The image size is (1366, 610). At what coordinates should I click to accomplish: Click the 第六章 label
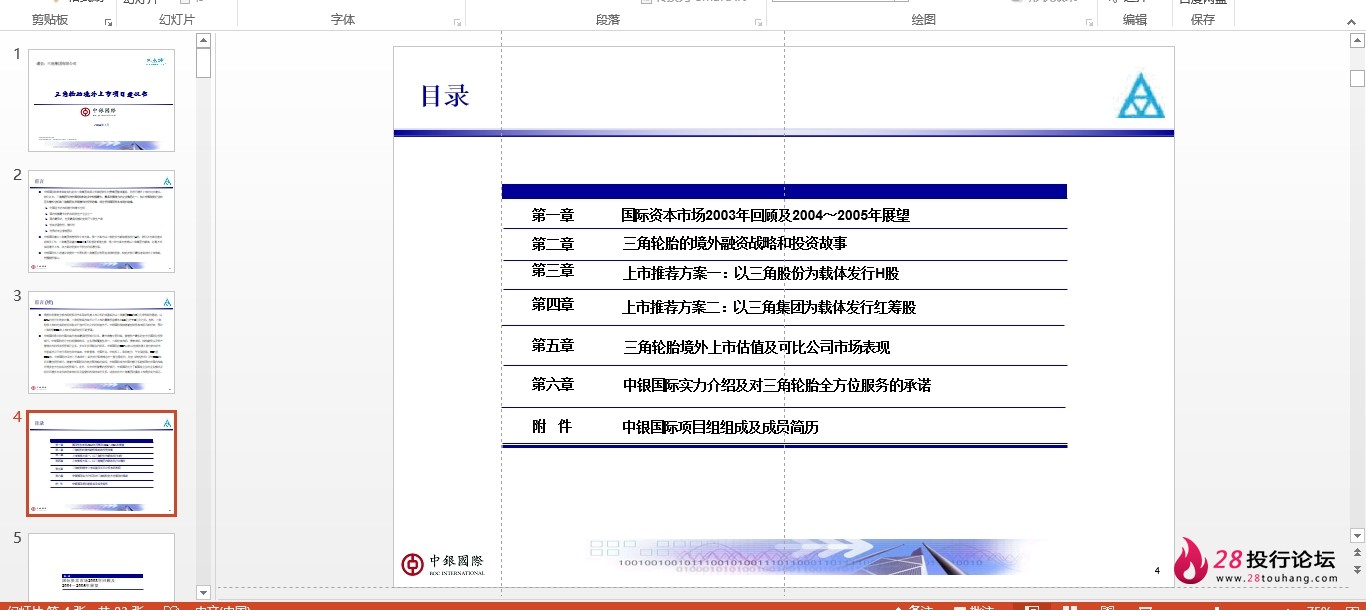tap(553, 384)
